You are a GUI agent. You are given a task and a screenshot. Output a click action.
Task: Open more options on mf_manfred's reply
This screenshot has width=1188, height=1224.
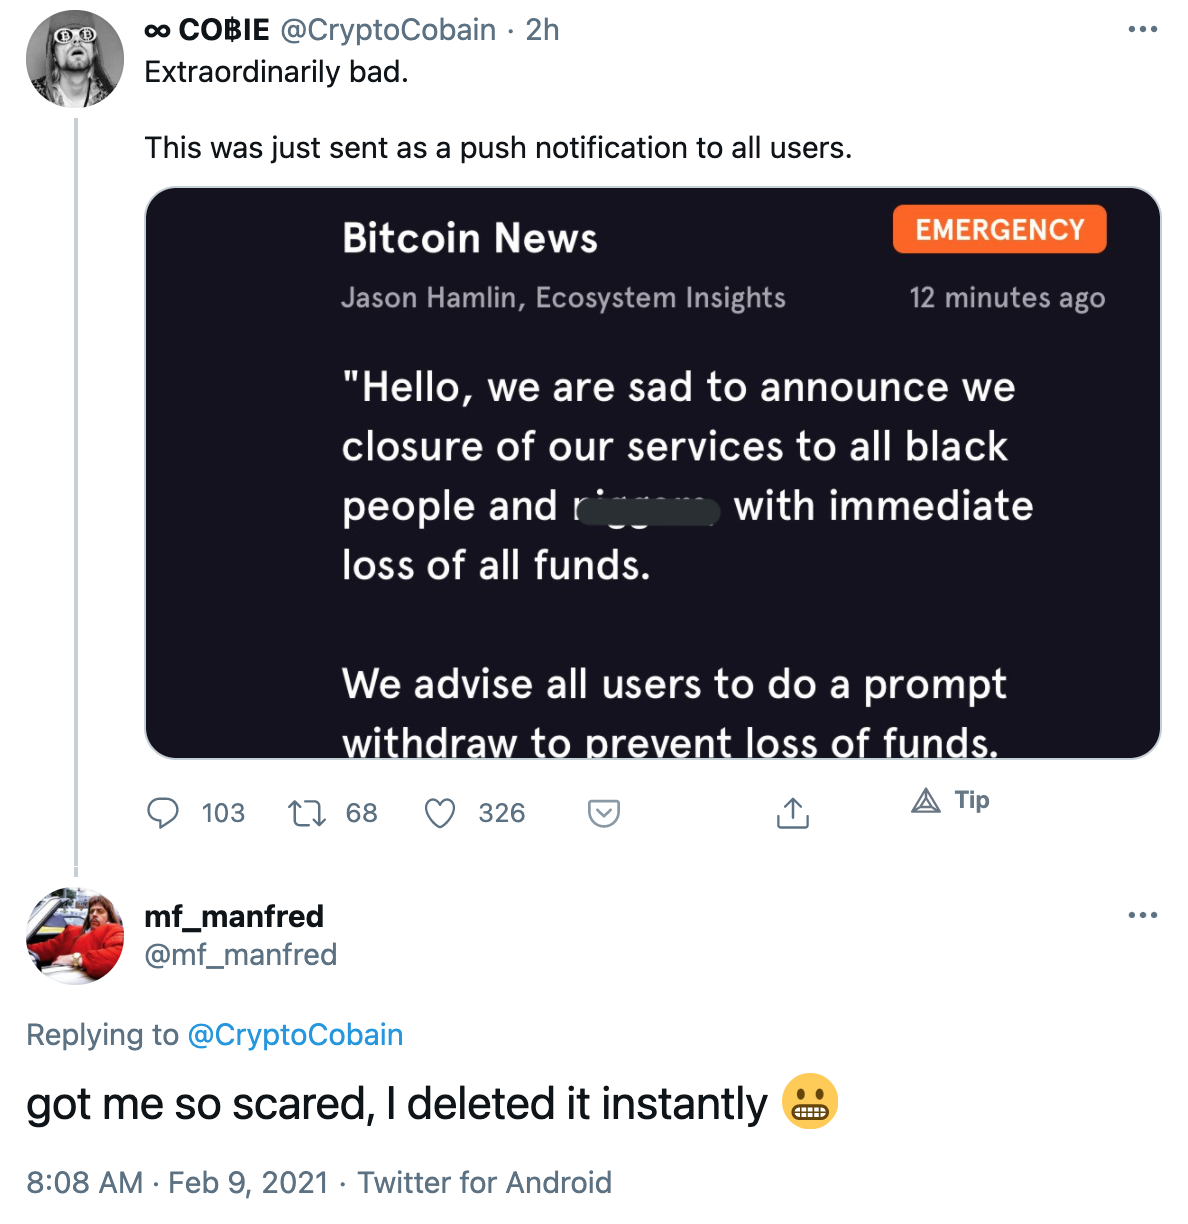point(1142,915)
